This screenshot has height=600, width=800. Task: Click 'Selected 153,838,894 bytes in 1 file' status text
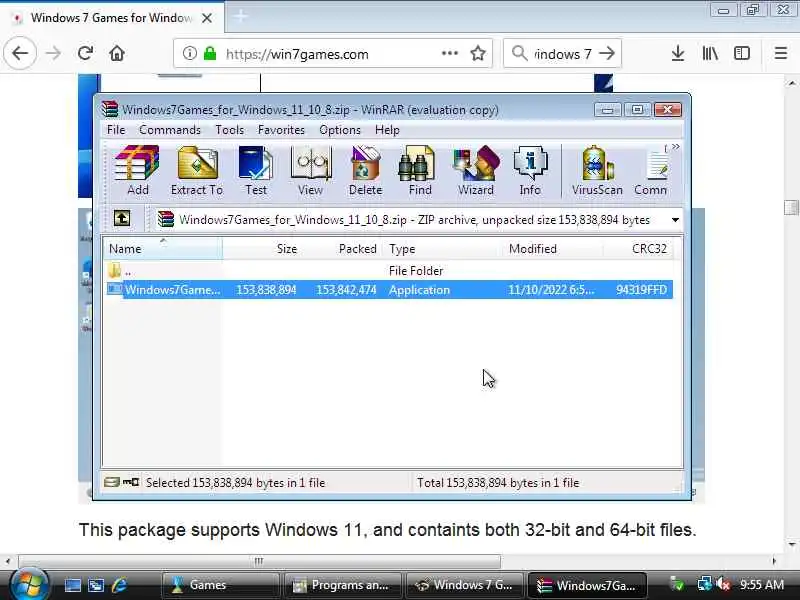click(x=235, y=483)
